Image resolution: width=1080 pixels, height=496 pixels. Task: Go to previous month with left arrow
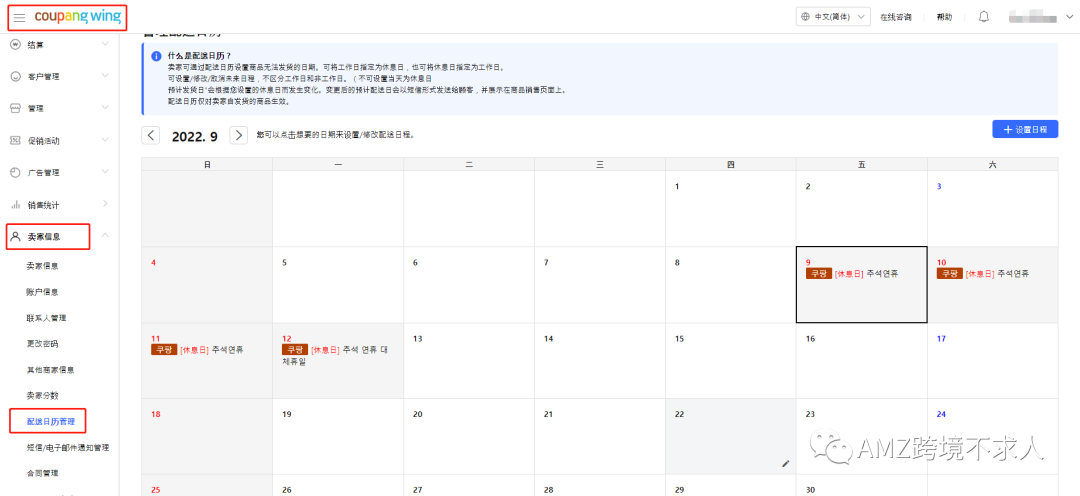pos(151,135)
